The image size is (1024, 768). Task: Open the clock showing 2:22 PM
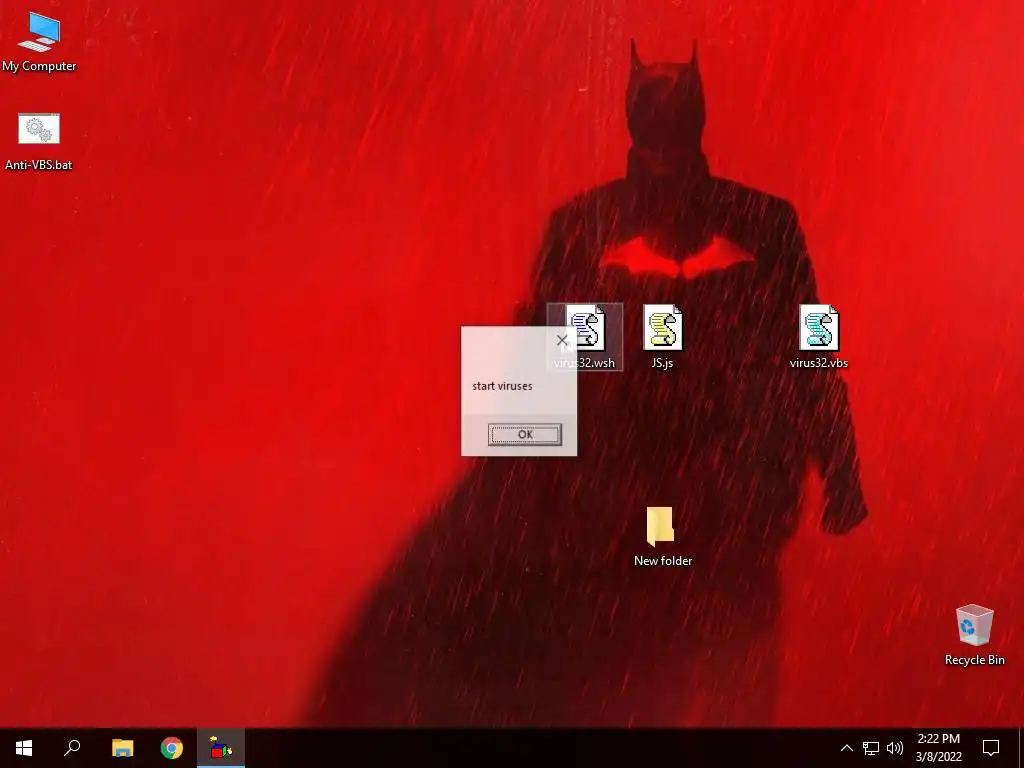tap(938, 748)
